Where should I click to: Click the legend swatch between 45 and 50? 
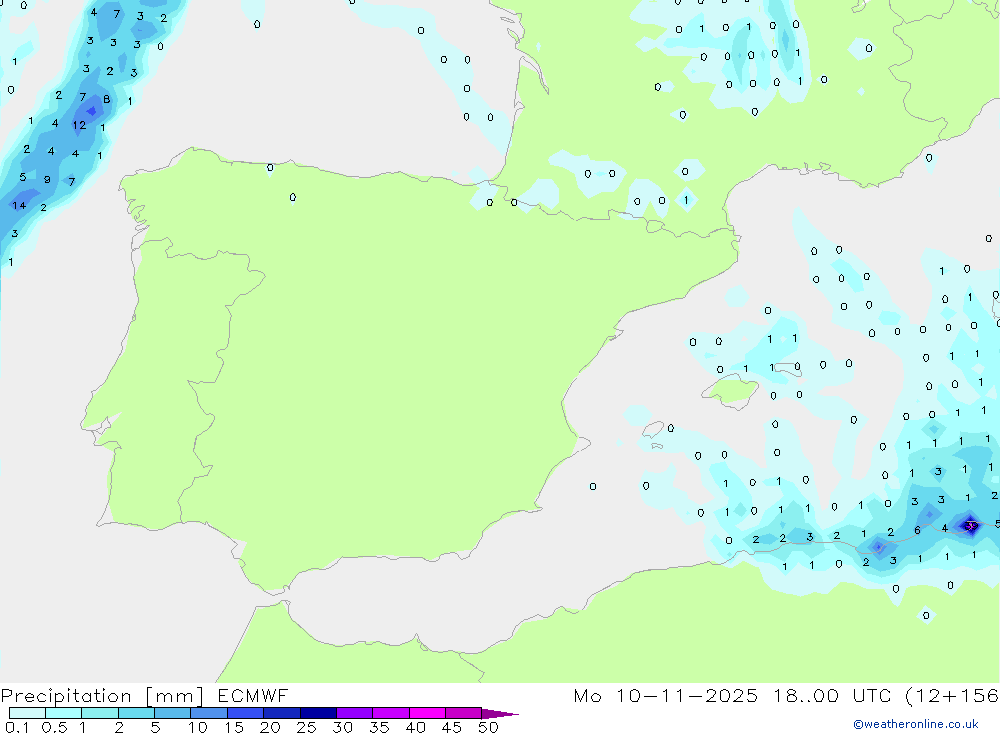click(x=464, y=713)
